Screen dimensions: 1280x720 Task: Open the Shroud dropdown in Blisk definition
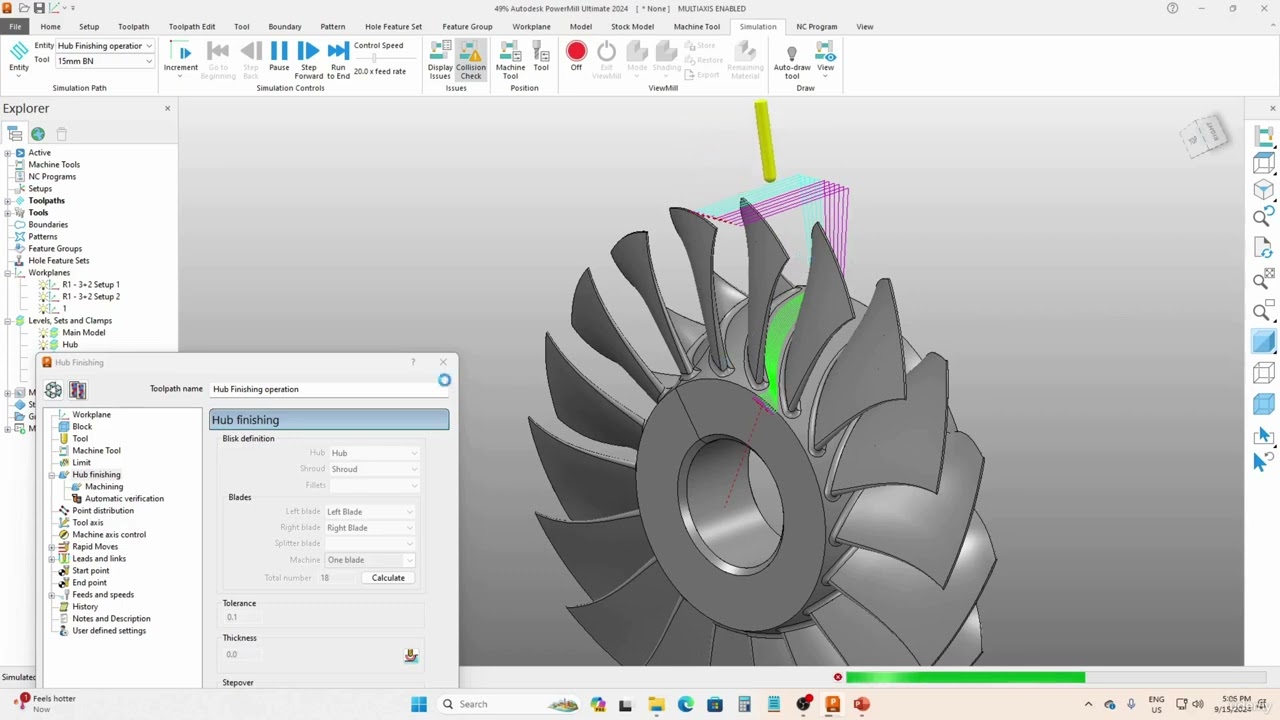[x=375, y=469]
